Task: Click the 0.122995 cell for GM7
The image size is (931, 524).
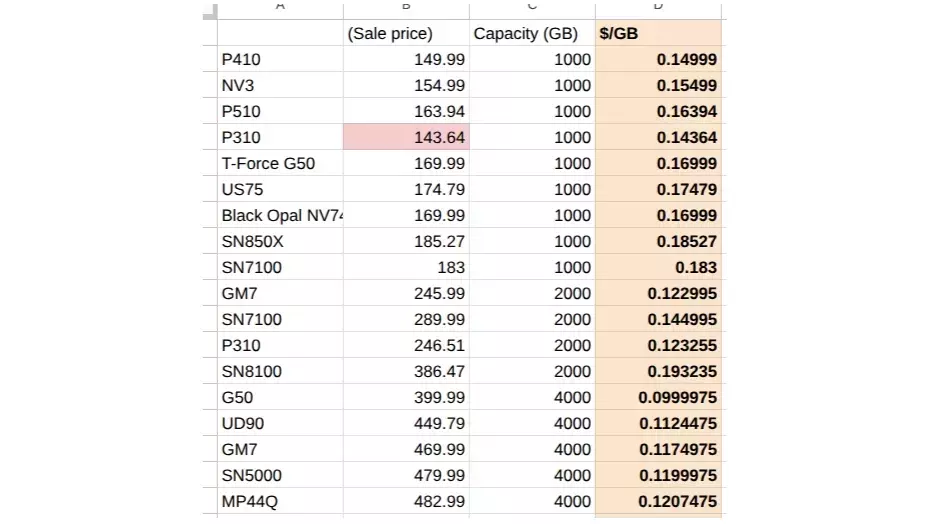Action: [658, 293]
